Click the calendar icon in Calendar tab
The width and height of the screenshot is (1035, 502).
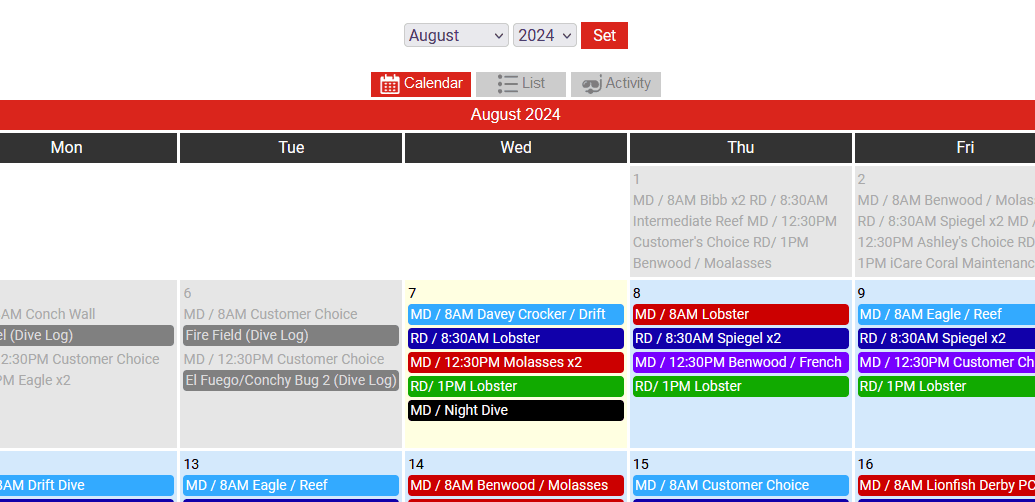click(390, 84)
